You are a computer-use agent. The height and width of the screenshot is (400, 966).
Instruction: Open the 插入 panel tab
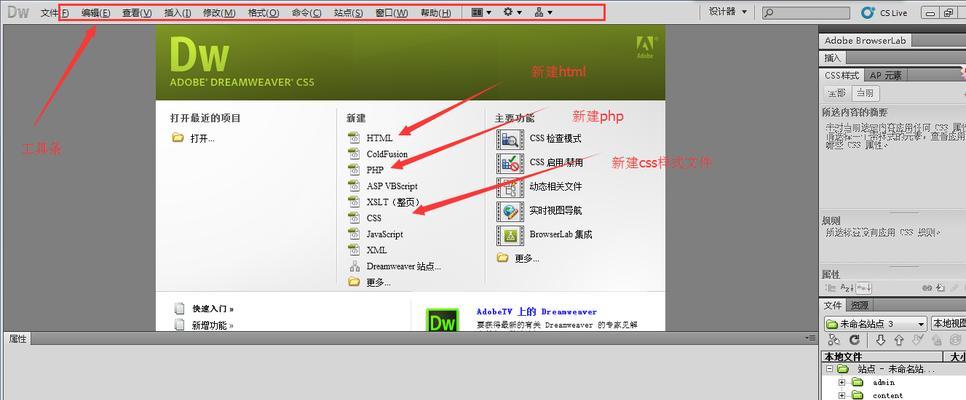[832, 57]
